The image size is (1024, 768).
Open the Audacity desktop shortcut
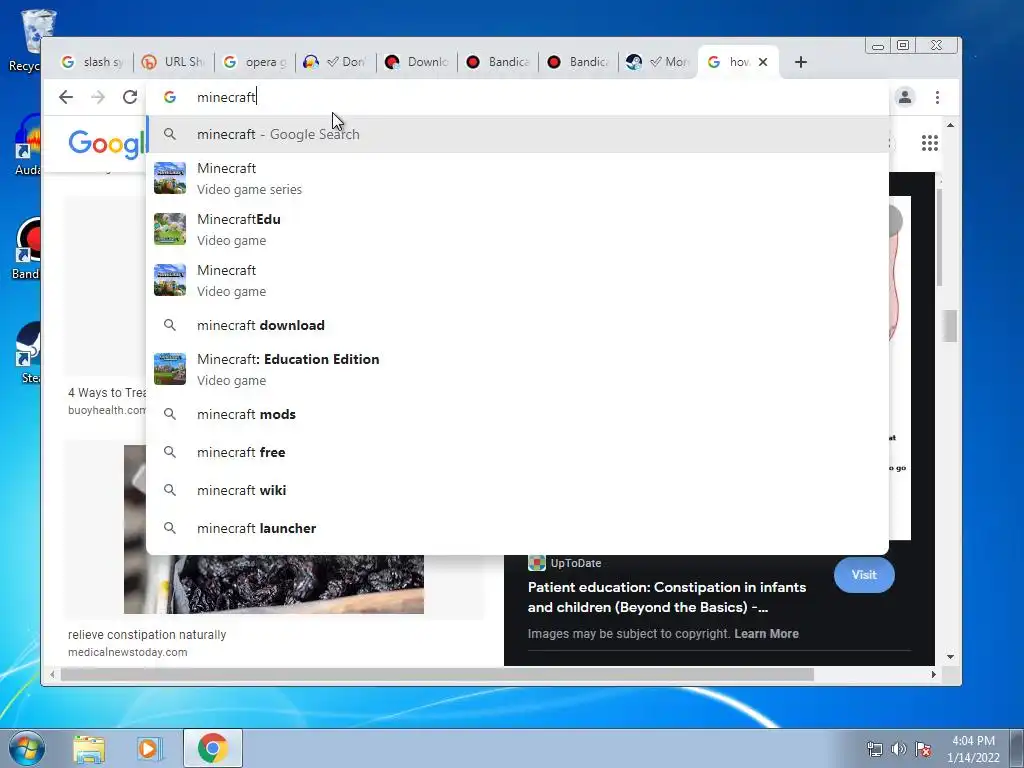coord(28,145)
